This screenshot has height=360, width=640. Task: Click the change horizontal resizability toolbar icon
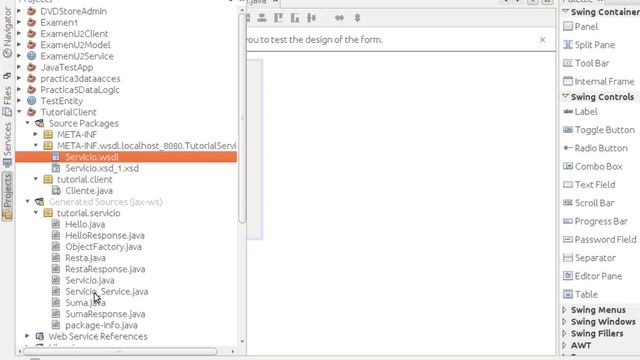(339, 18)
